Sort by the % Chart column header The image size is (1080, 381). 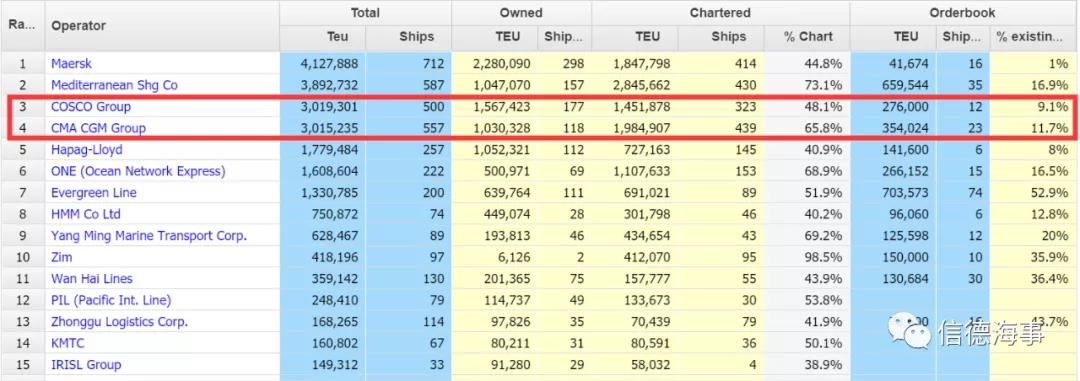click(807, 37)
